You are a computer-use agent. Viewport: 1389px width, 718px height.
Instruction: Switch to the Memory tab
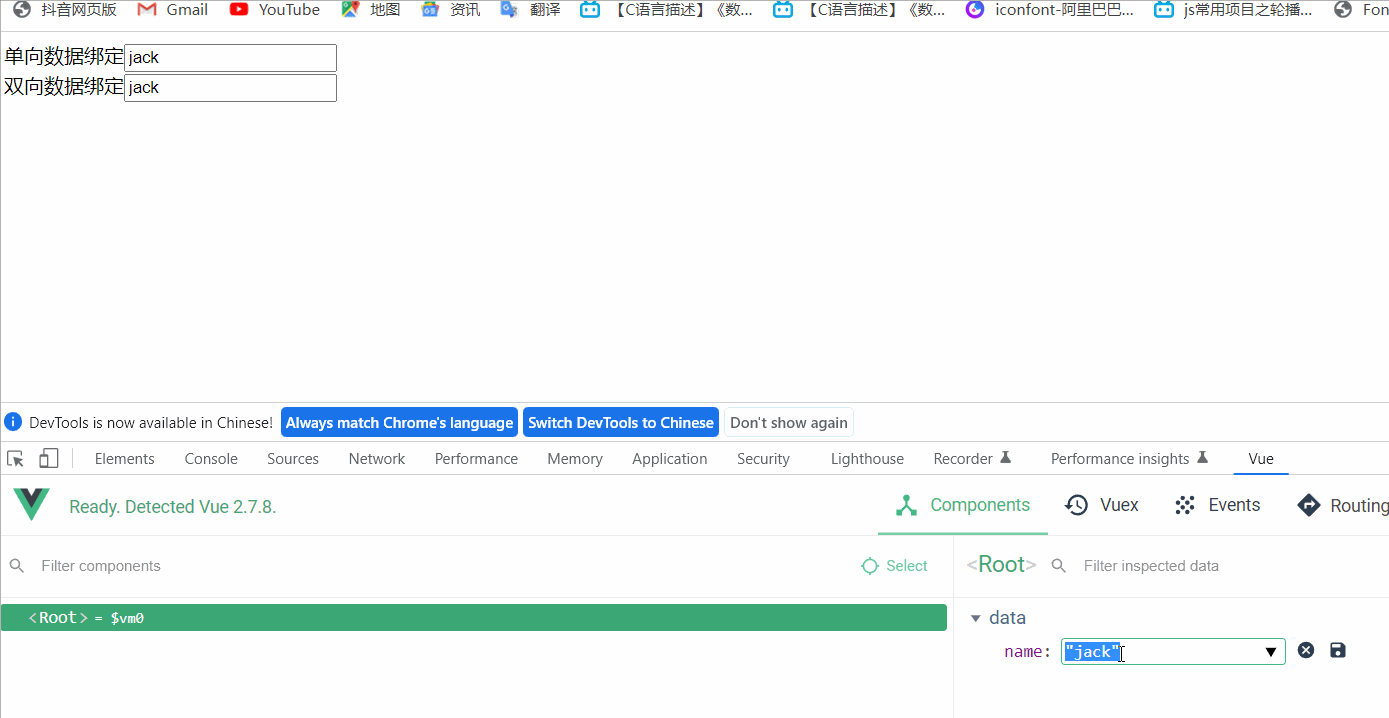tap(575, 459)
